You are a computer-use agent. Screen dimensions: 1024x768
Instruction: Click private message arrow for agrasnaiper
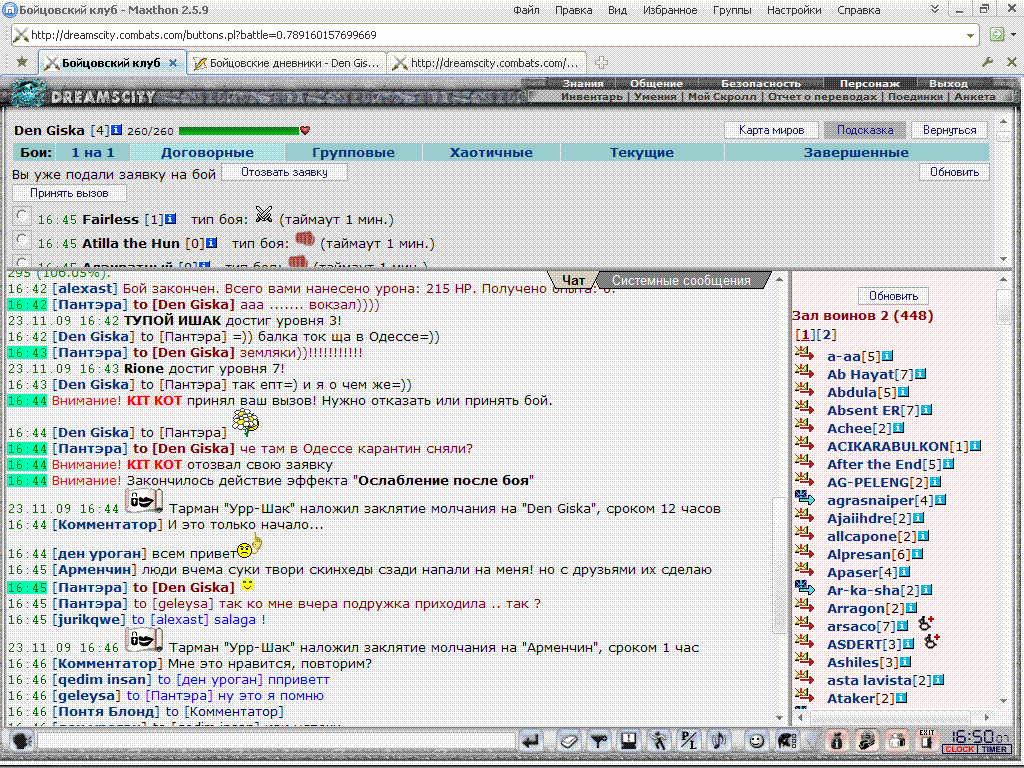[805, 498]
